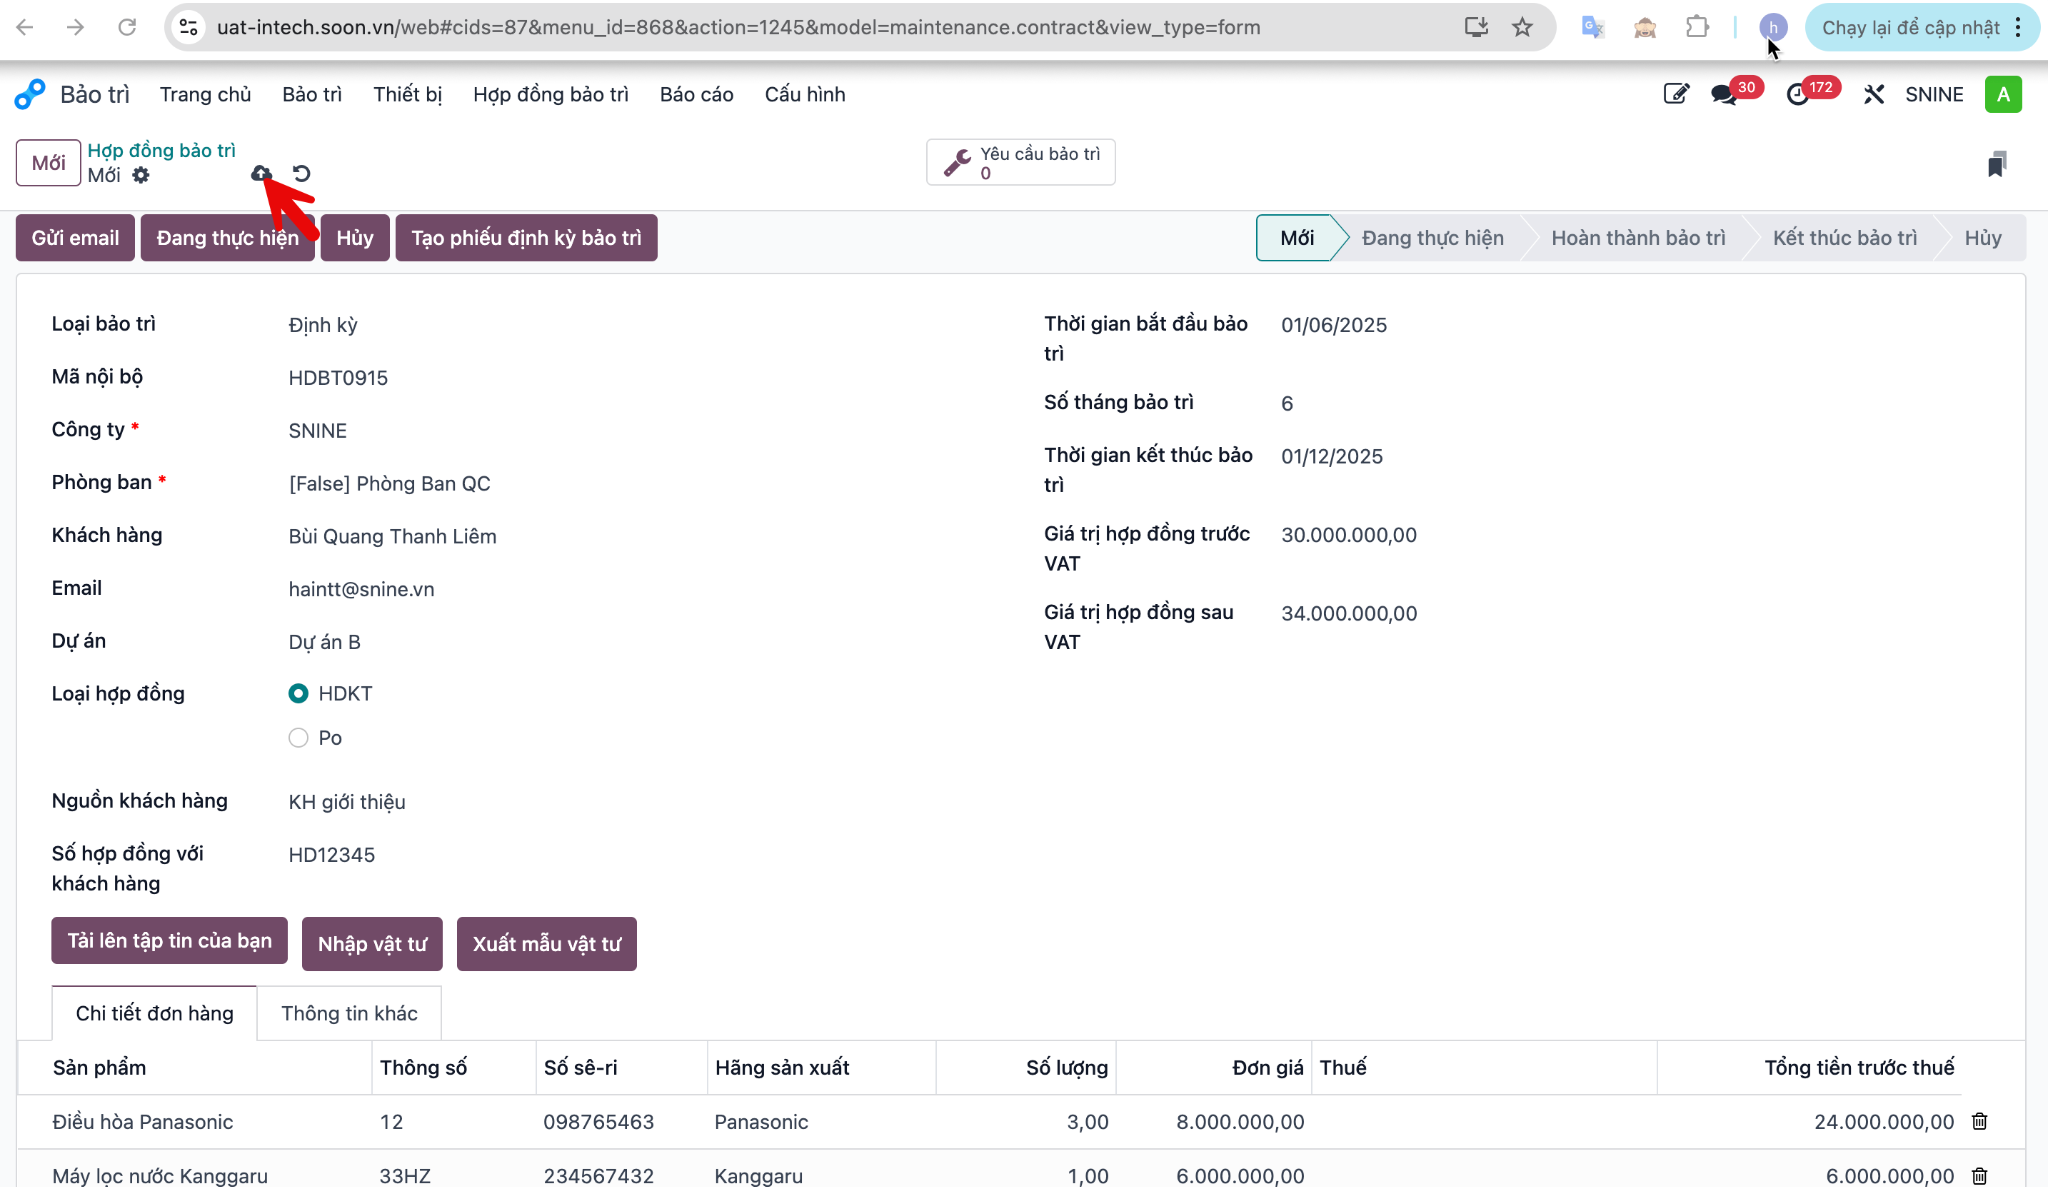
Task: Click the debug tools crossed-wrench icon
Action: (1874, 94)
